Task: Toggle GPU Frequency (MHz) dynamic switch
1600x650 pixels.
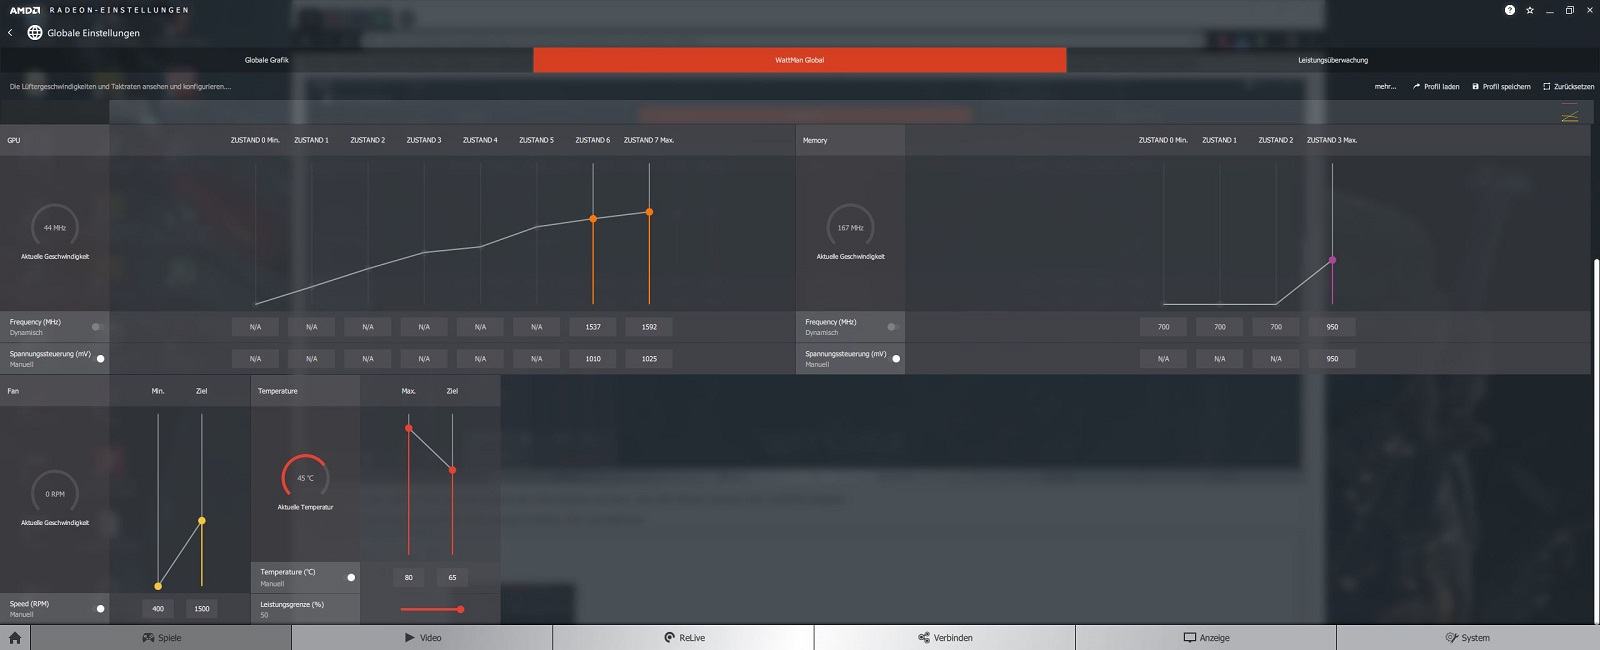Action: (x=97, y=327)
